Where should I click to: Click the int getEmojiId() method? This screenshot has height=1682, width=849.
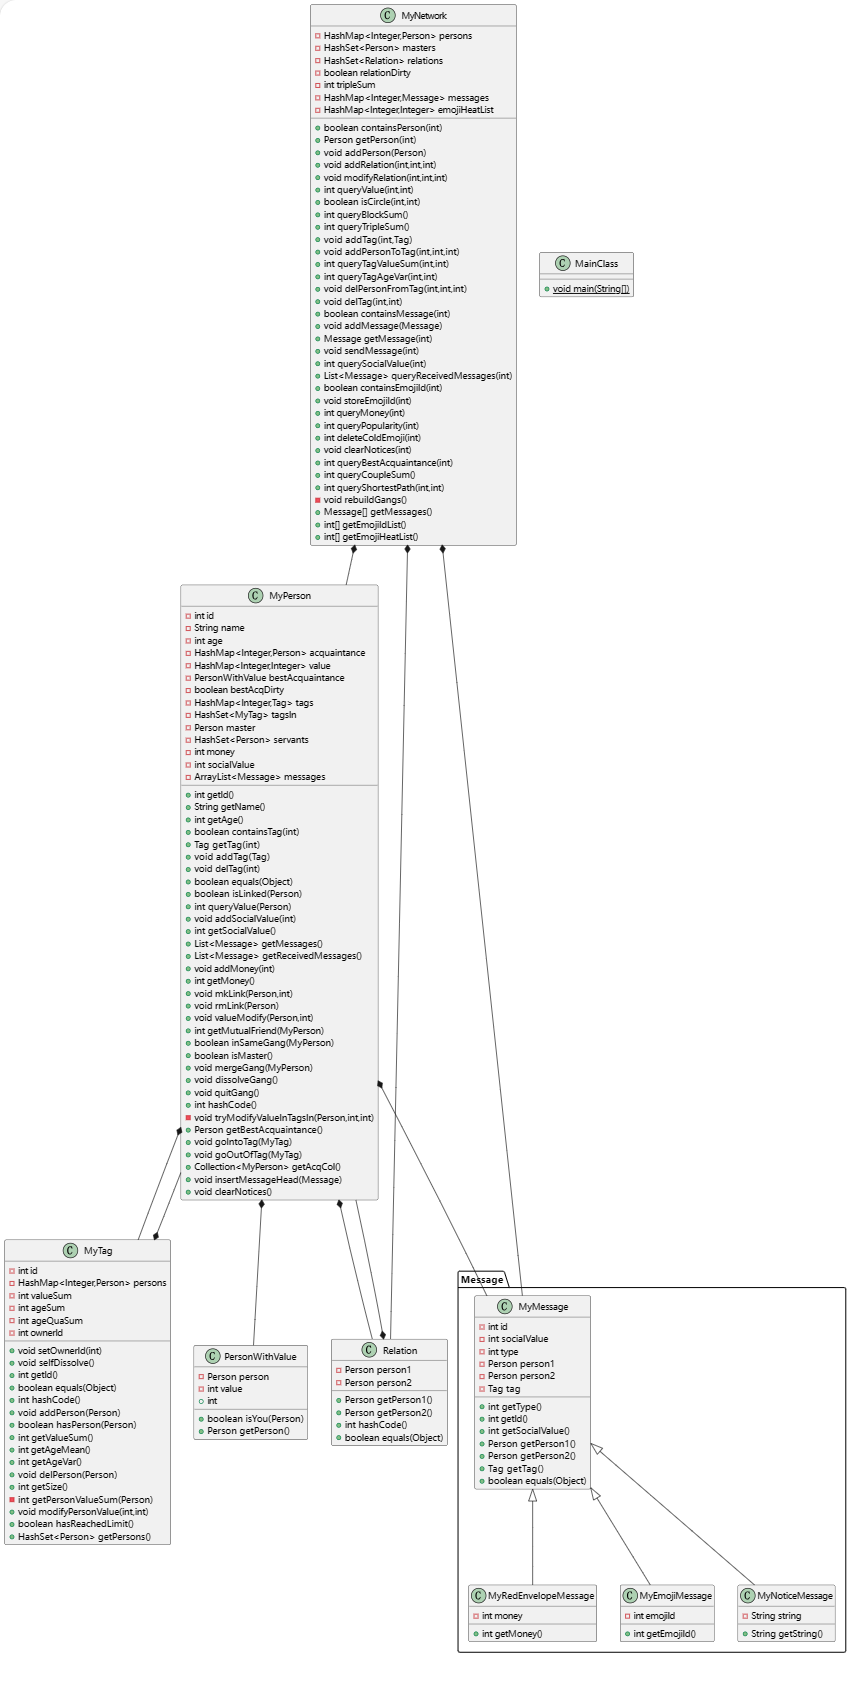click(x=664, y=1634)
